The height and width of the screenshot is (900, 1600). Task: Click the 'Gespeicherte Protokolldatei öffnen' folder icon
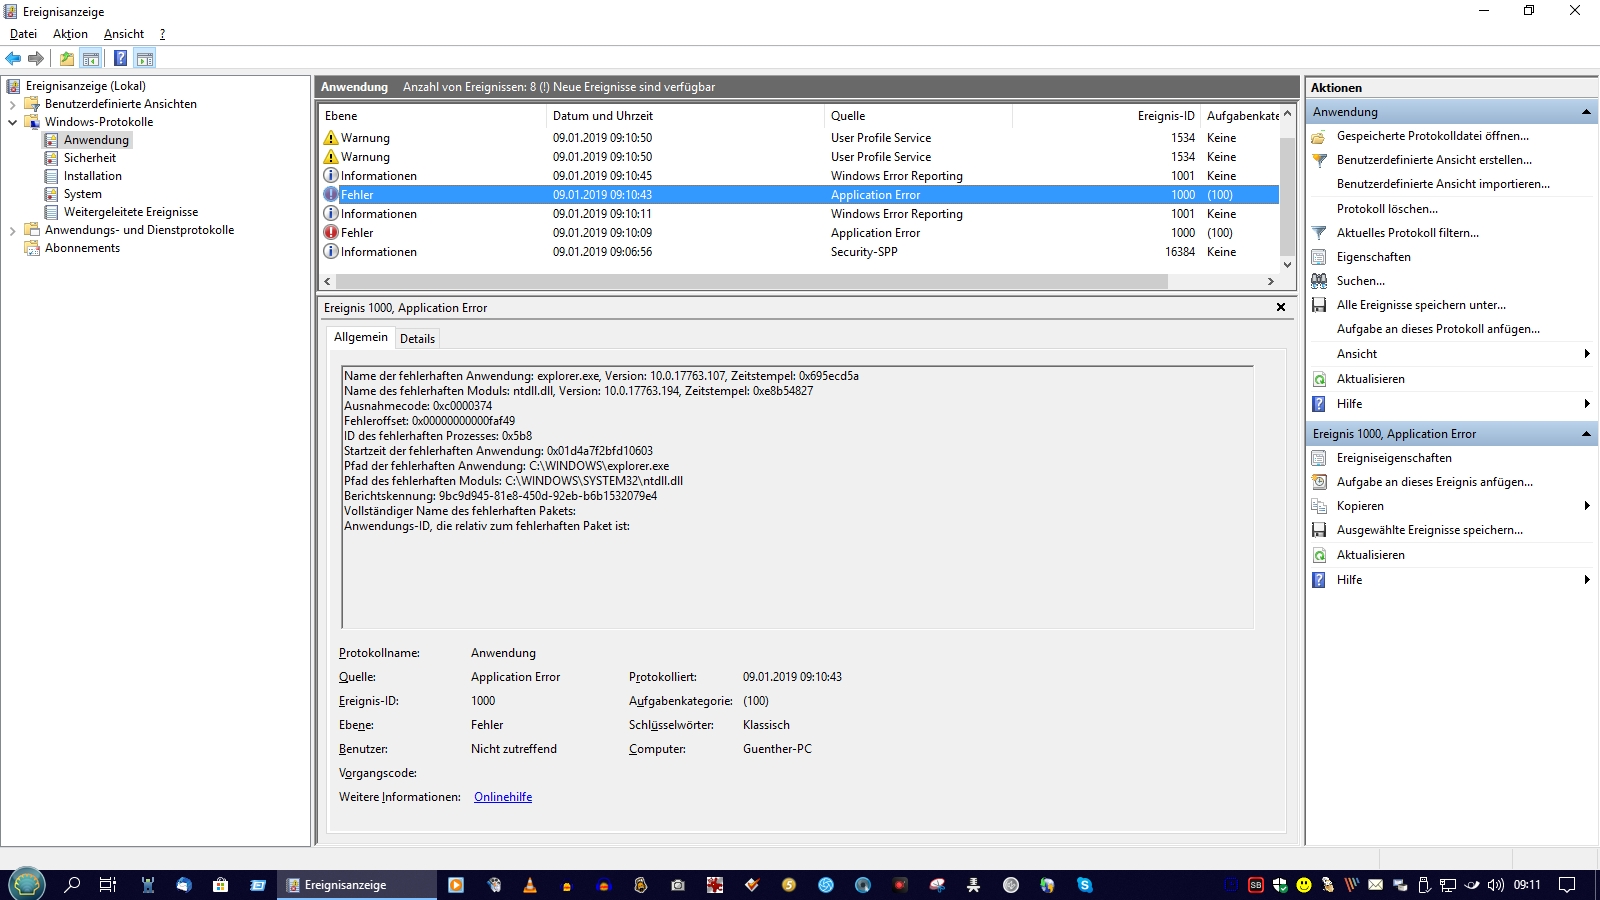(x=1319, y=136)
